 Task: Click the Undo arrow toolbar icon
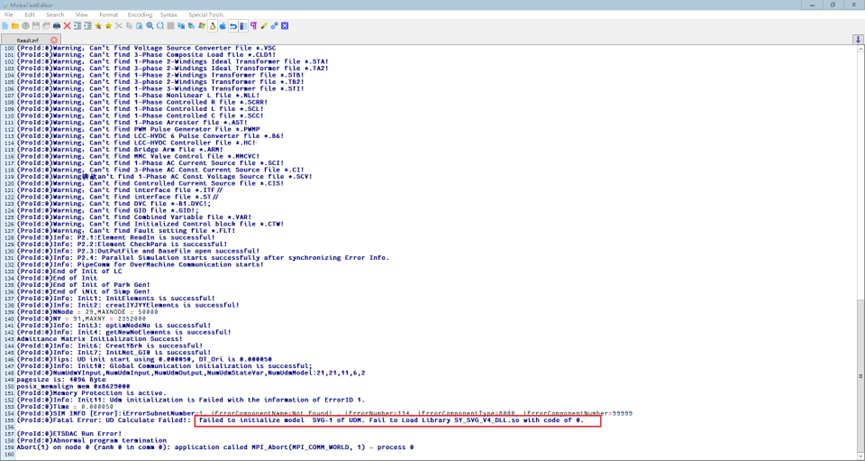pos(233,25)
